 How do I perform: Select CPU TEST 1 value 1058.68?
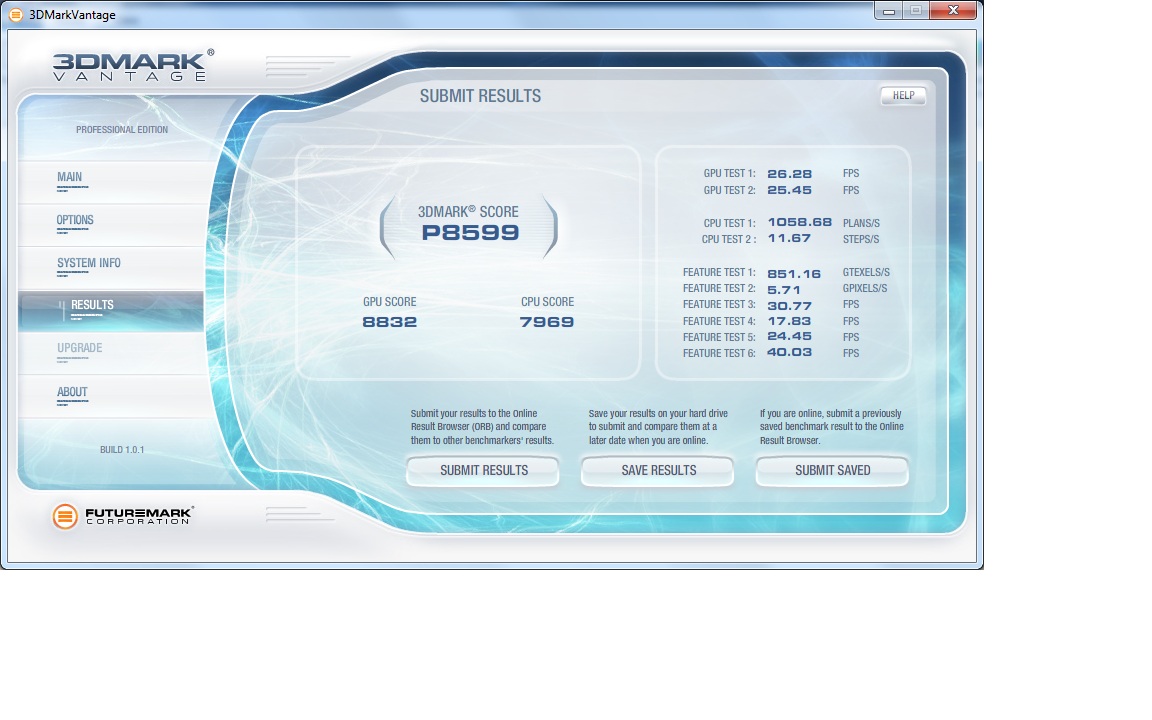point(799,222)
